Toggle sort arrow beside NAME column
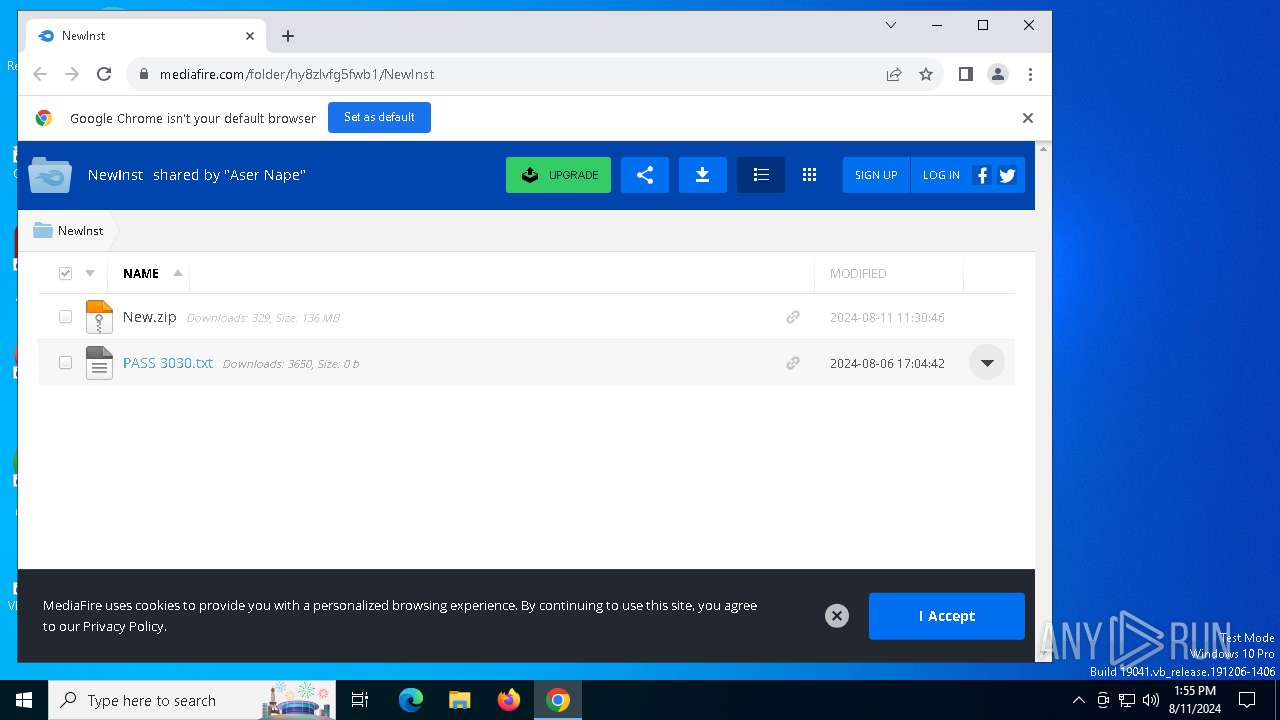The height and width of the screenshot is (720, 1280). [178, 273]
